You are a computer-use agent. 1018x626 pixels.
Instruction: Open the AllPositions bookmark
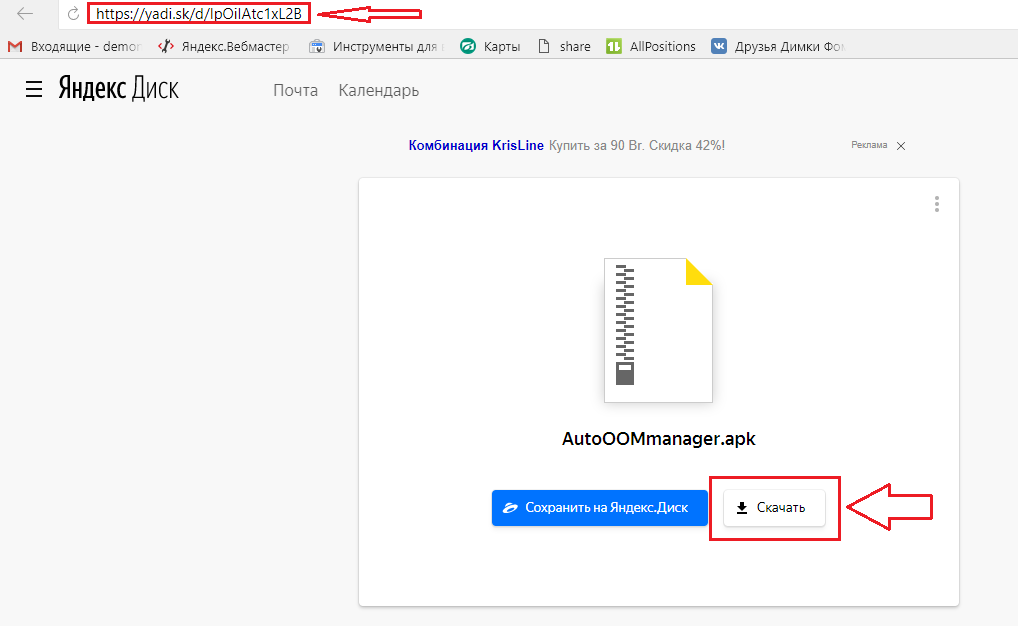[x=651, y=47]
